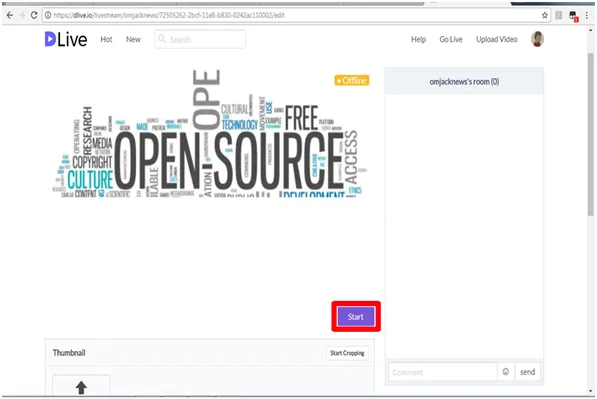Screen dimensions: 597x399
Task: Go forward with browser forward arrow
Action: (x=22, y=15)
